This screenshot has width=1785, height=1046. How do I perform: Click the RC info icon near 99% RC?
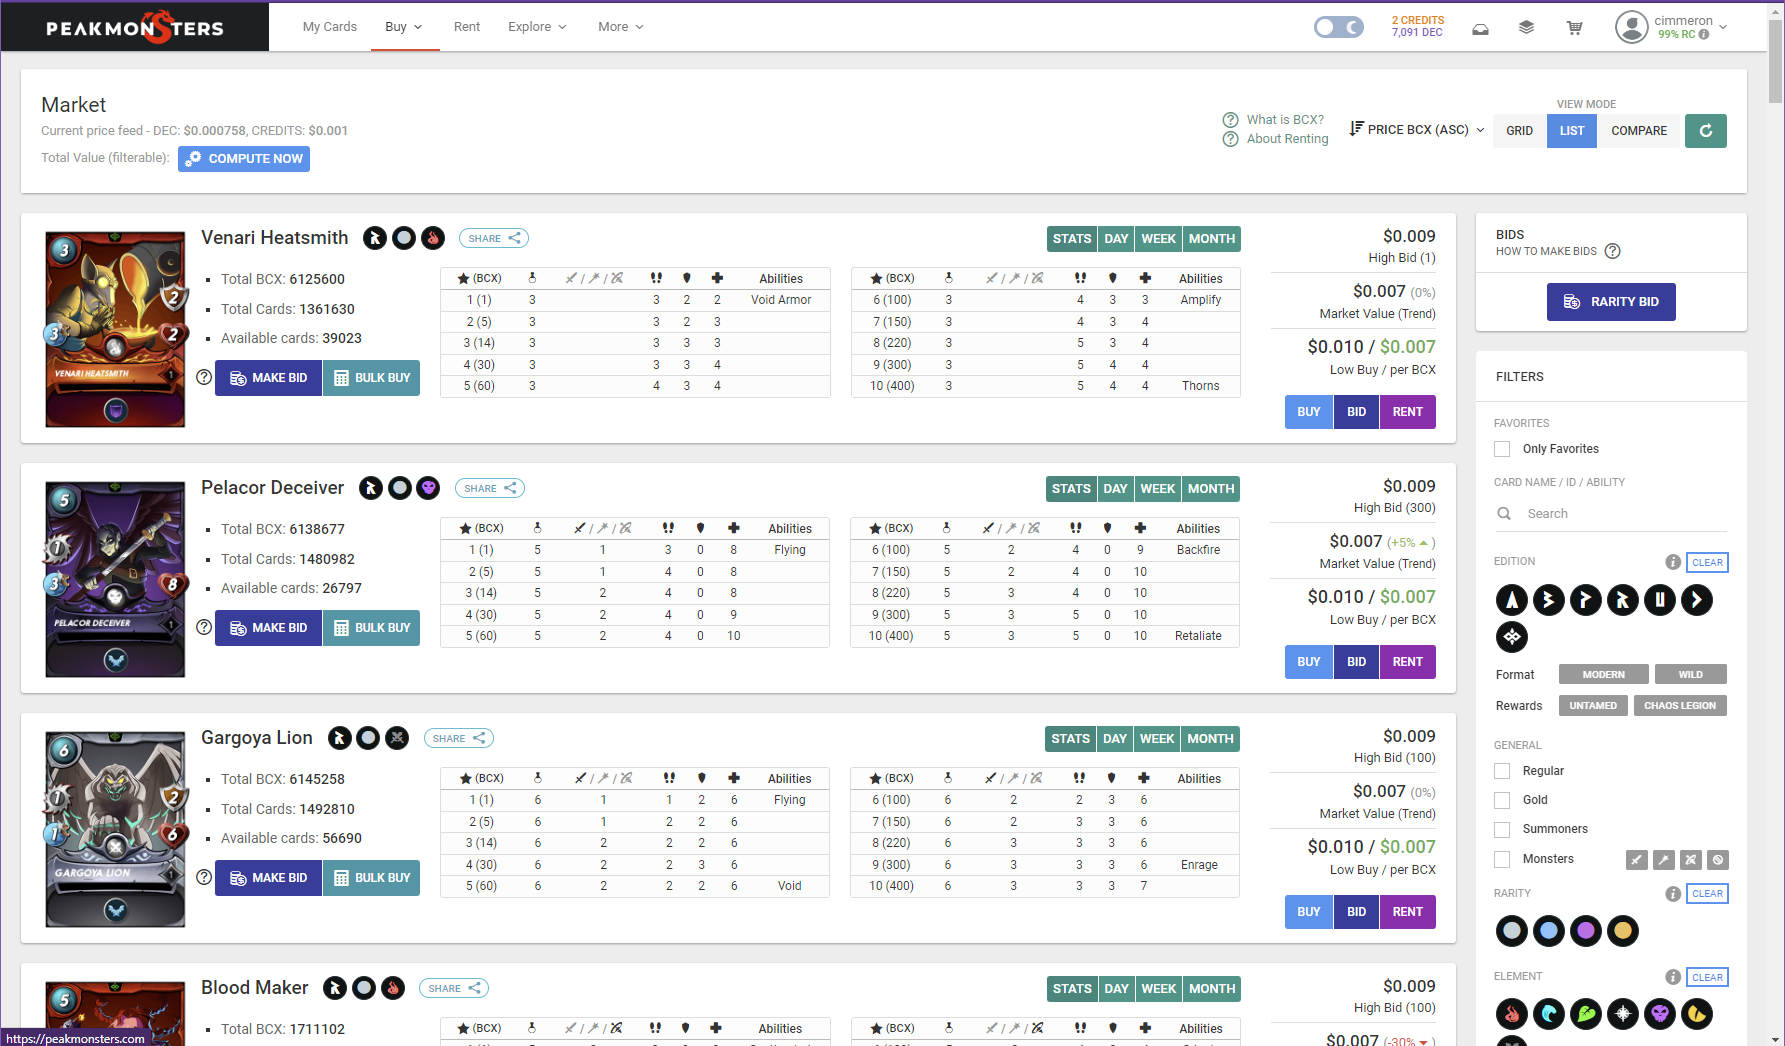(x=1704, y=34)
